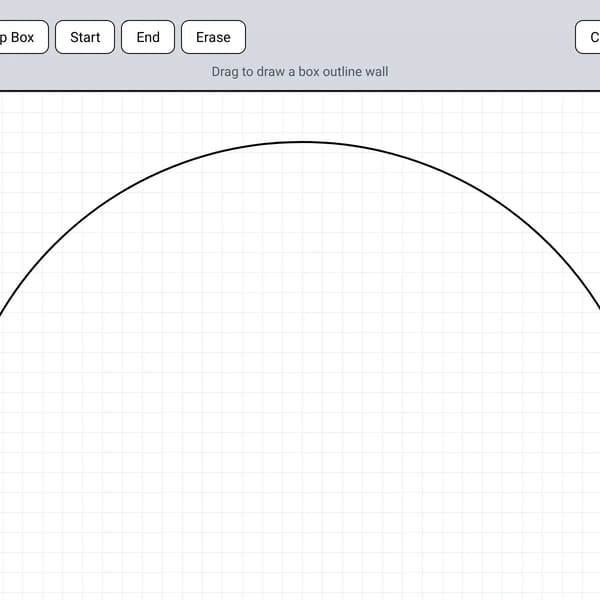Click the dark divider line below the toolbar
This screenshot has width=600, height=600.
pyautogui.click(x=300, y=91)
